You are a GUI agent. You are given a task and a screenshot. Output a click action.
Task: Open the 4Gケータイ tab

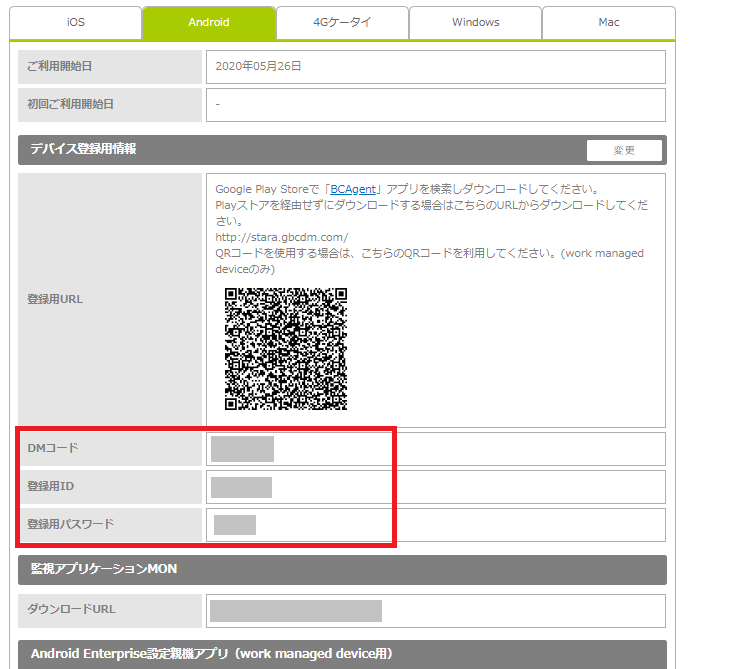point(342,22)
